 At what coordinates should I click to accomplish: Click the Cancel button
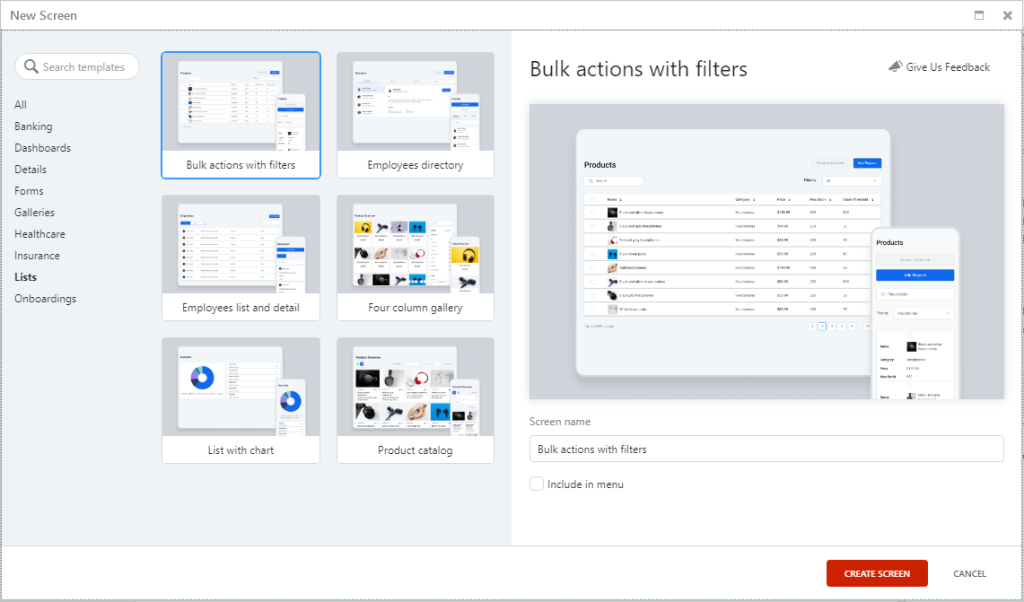coord(969,574)
